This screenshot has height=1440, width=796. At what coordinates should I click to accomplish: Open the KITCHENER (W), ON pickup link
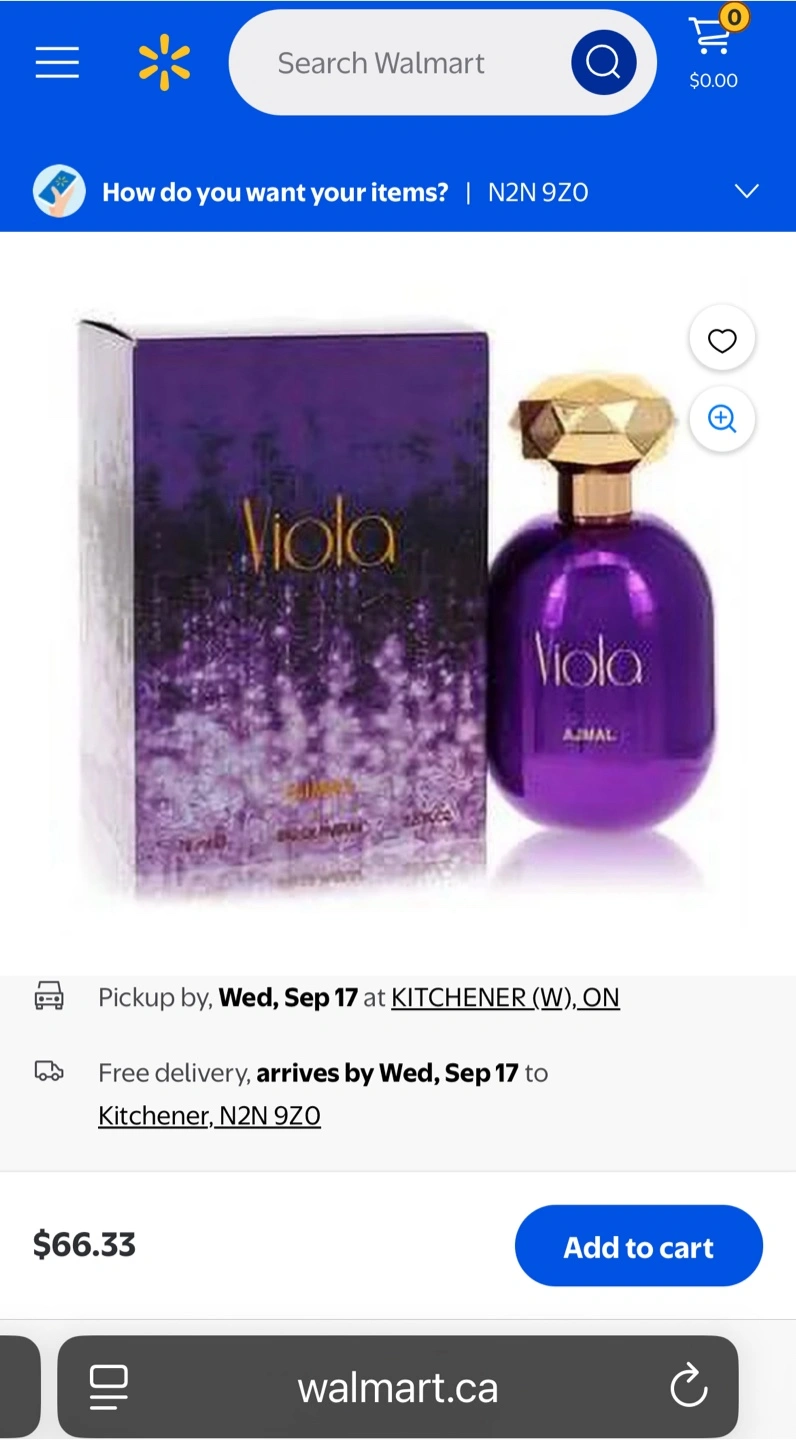pyautogui.click(x=505, y=998)
